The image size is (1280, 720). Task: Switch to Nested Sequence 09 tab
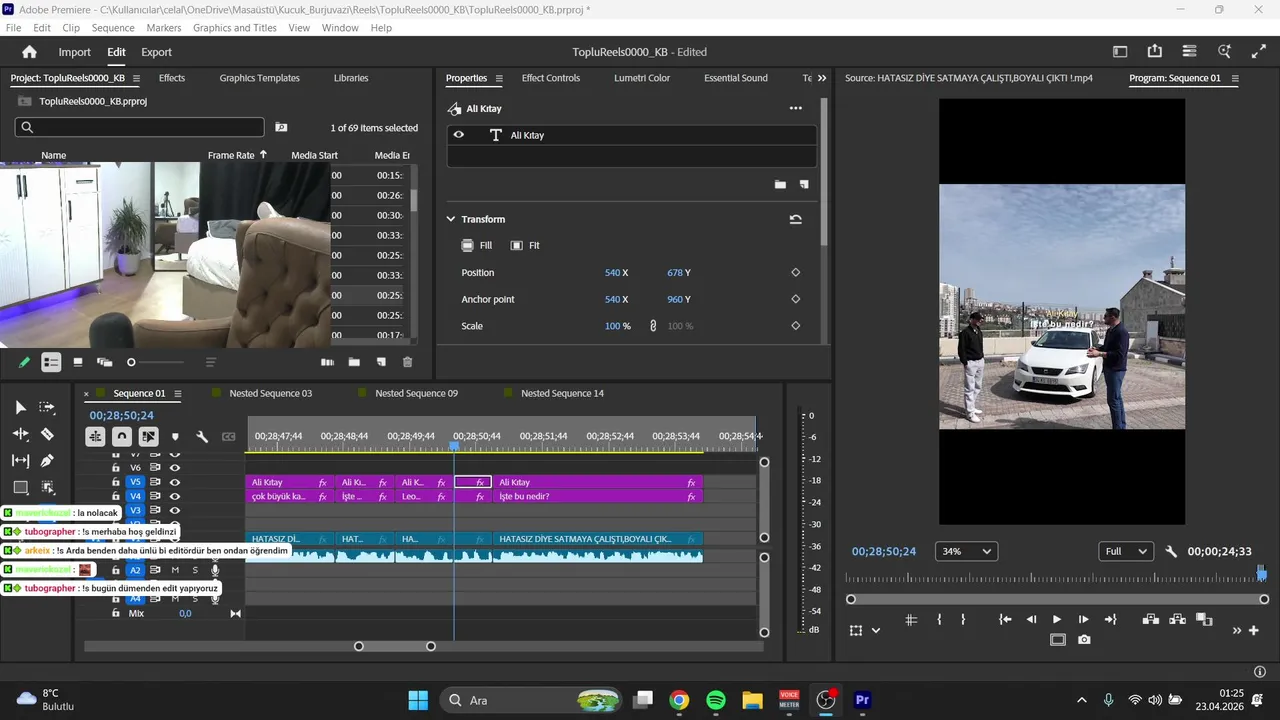click(416, 393)
